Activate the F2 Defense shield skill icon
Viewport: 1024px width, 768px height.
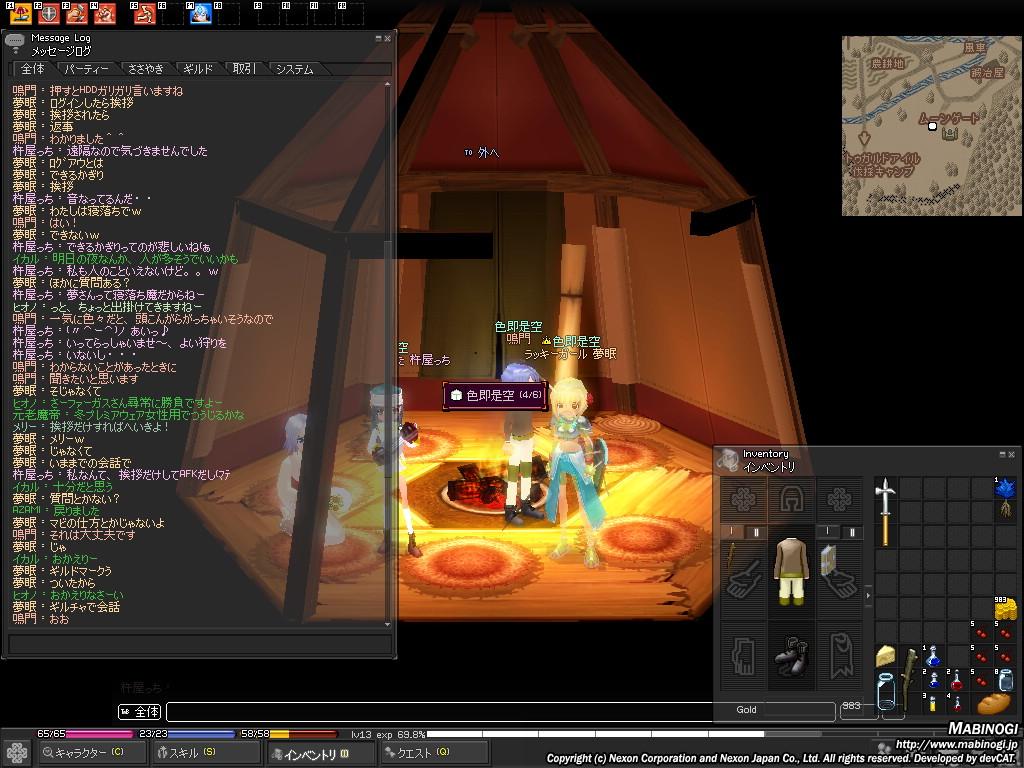pyautogui.click(x=49, y=14)
